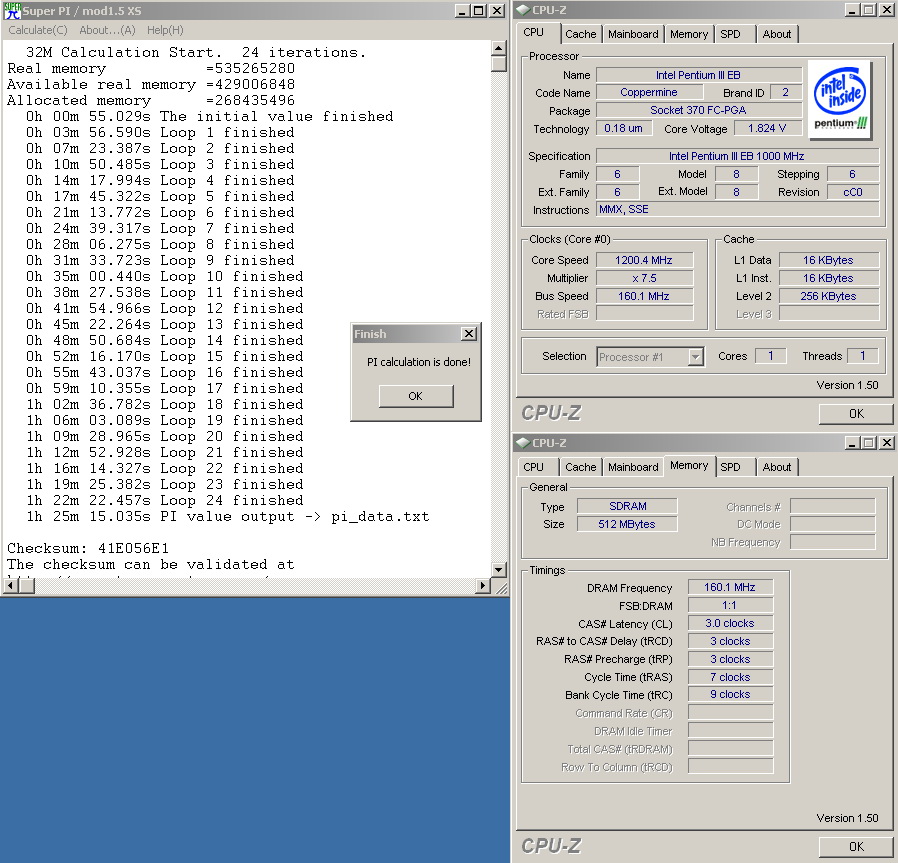Switch to About tab in bottom CPU-Z
Screen dimensions: 898x863
pos(777,467)
